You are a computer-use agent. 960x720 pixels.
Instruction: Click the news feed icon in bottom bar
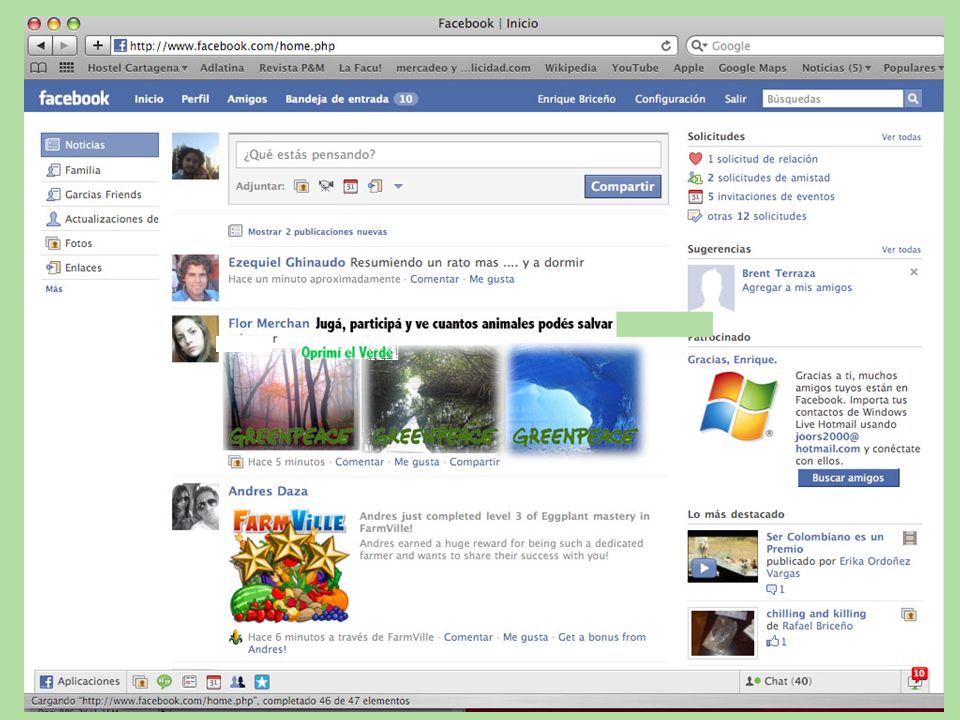coord(189,681)
